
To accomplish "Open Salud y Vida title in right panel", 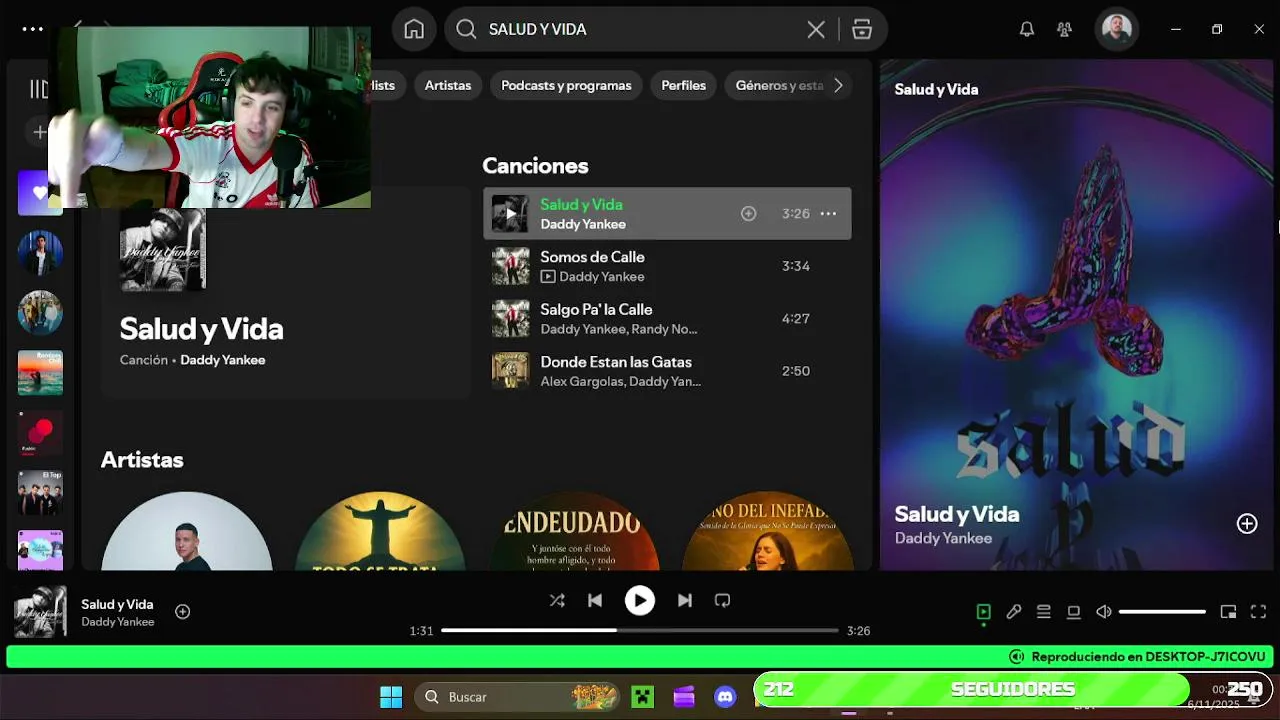I will 956,514.
